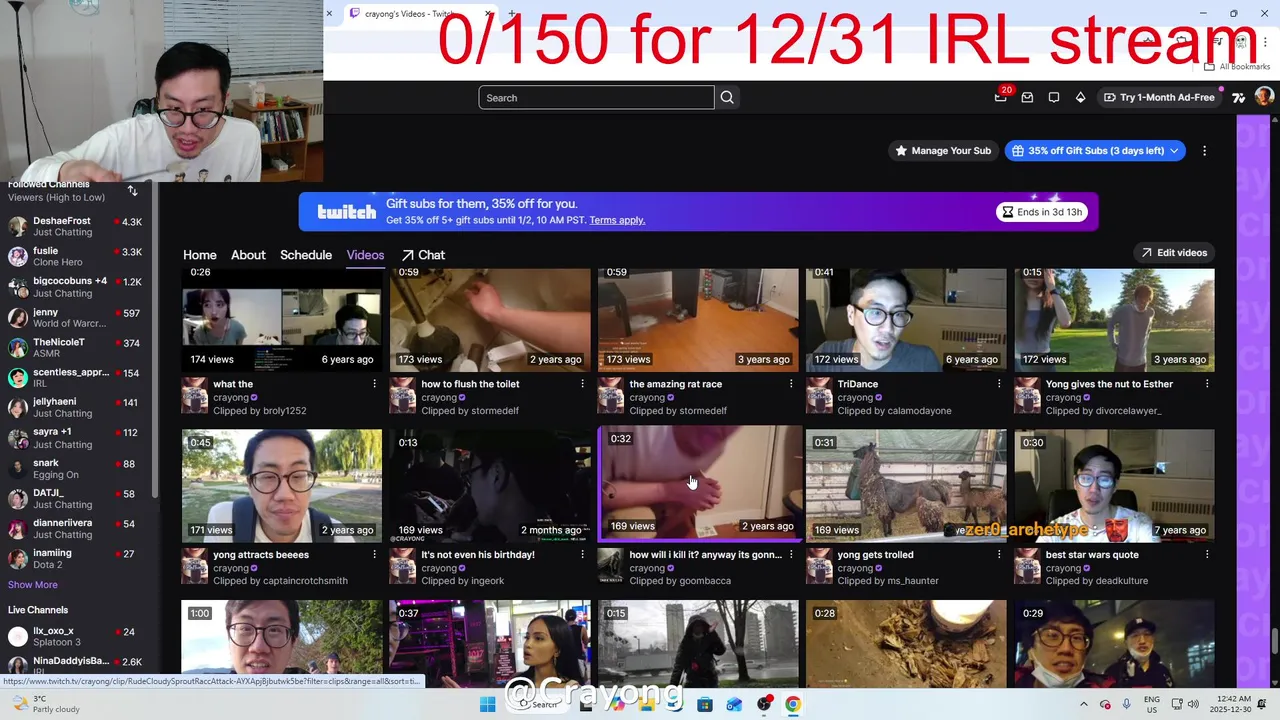Open options for 'the amazing rat race' clip

(790, 384)
